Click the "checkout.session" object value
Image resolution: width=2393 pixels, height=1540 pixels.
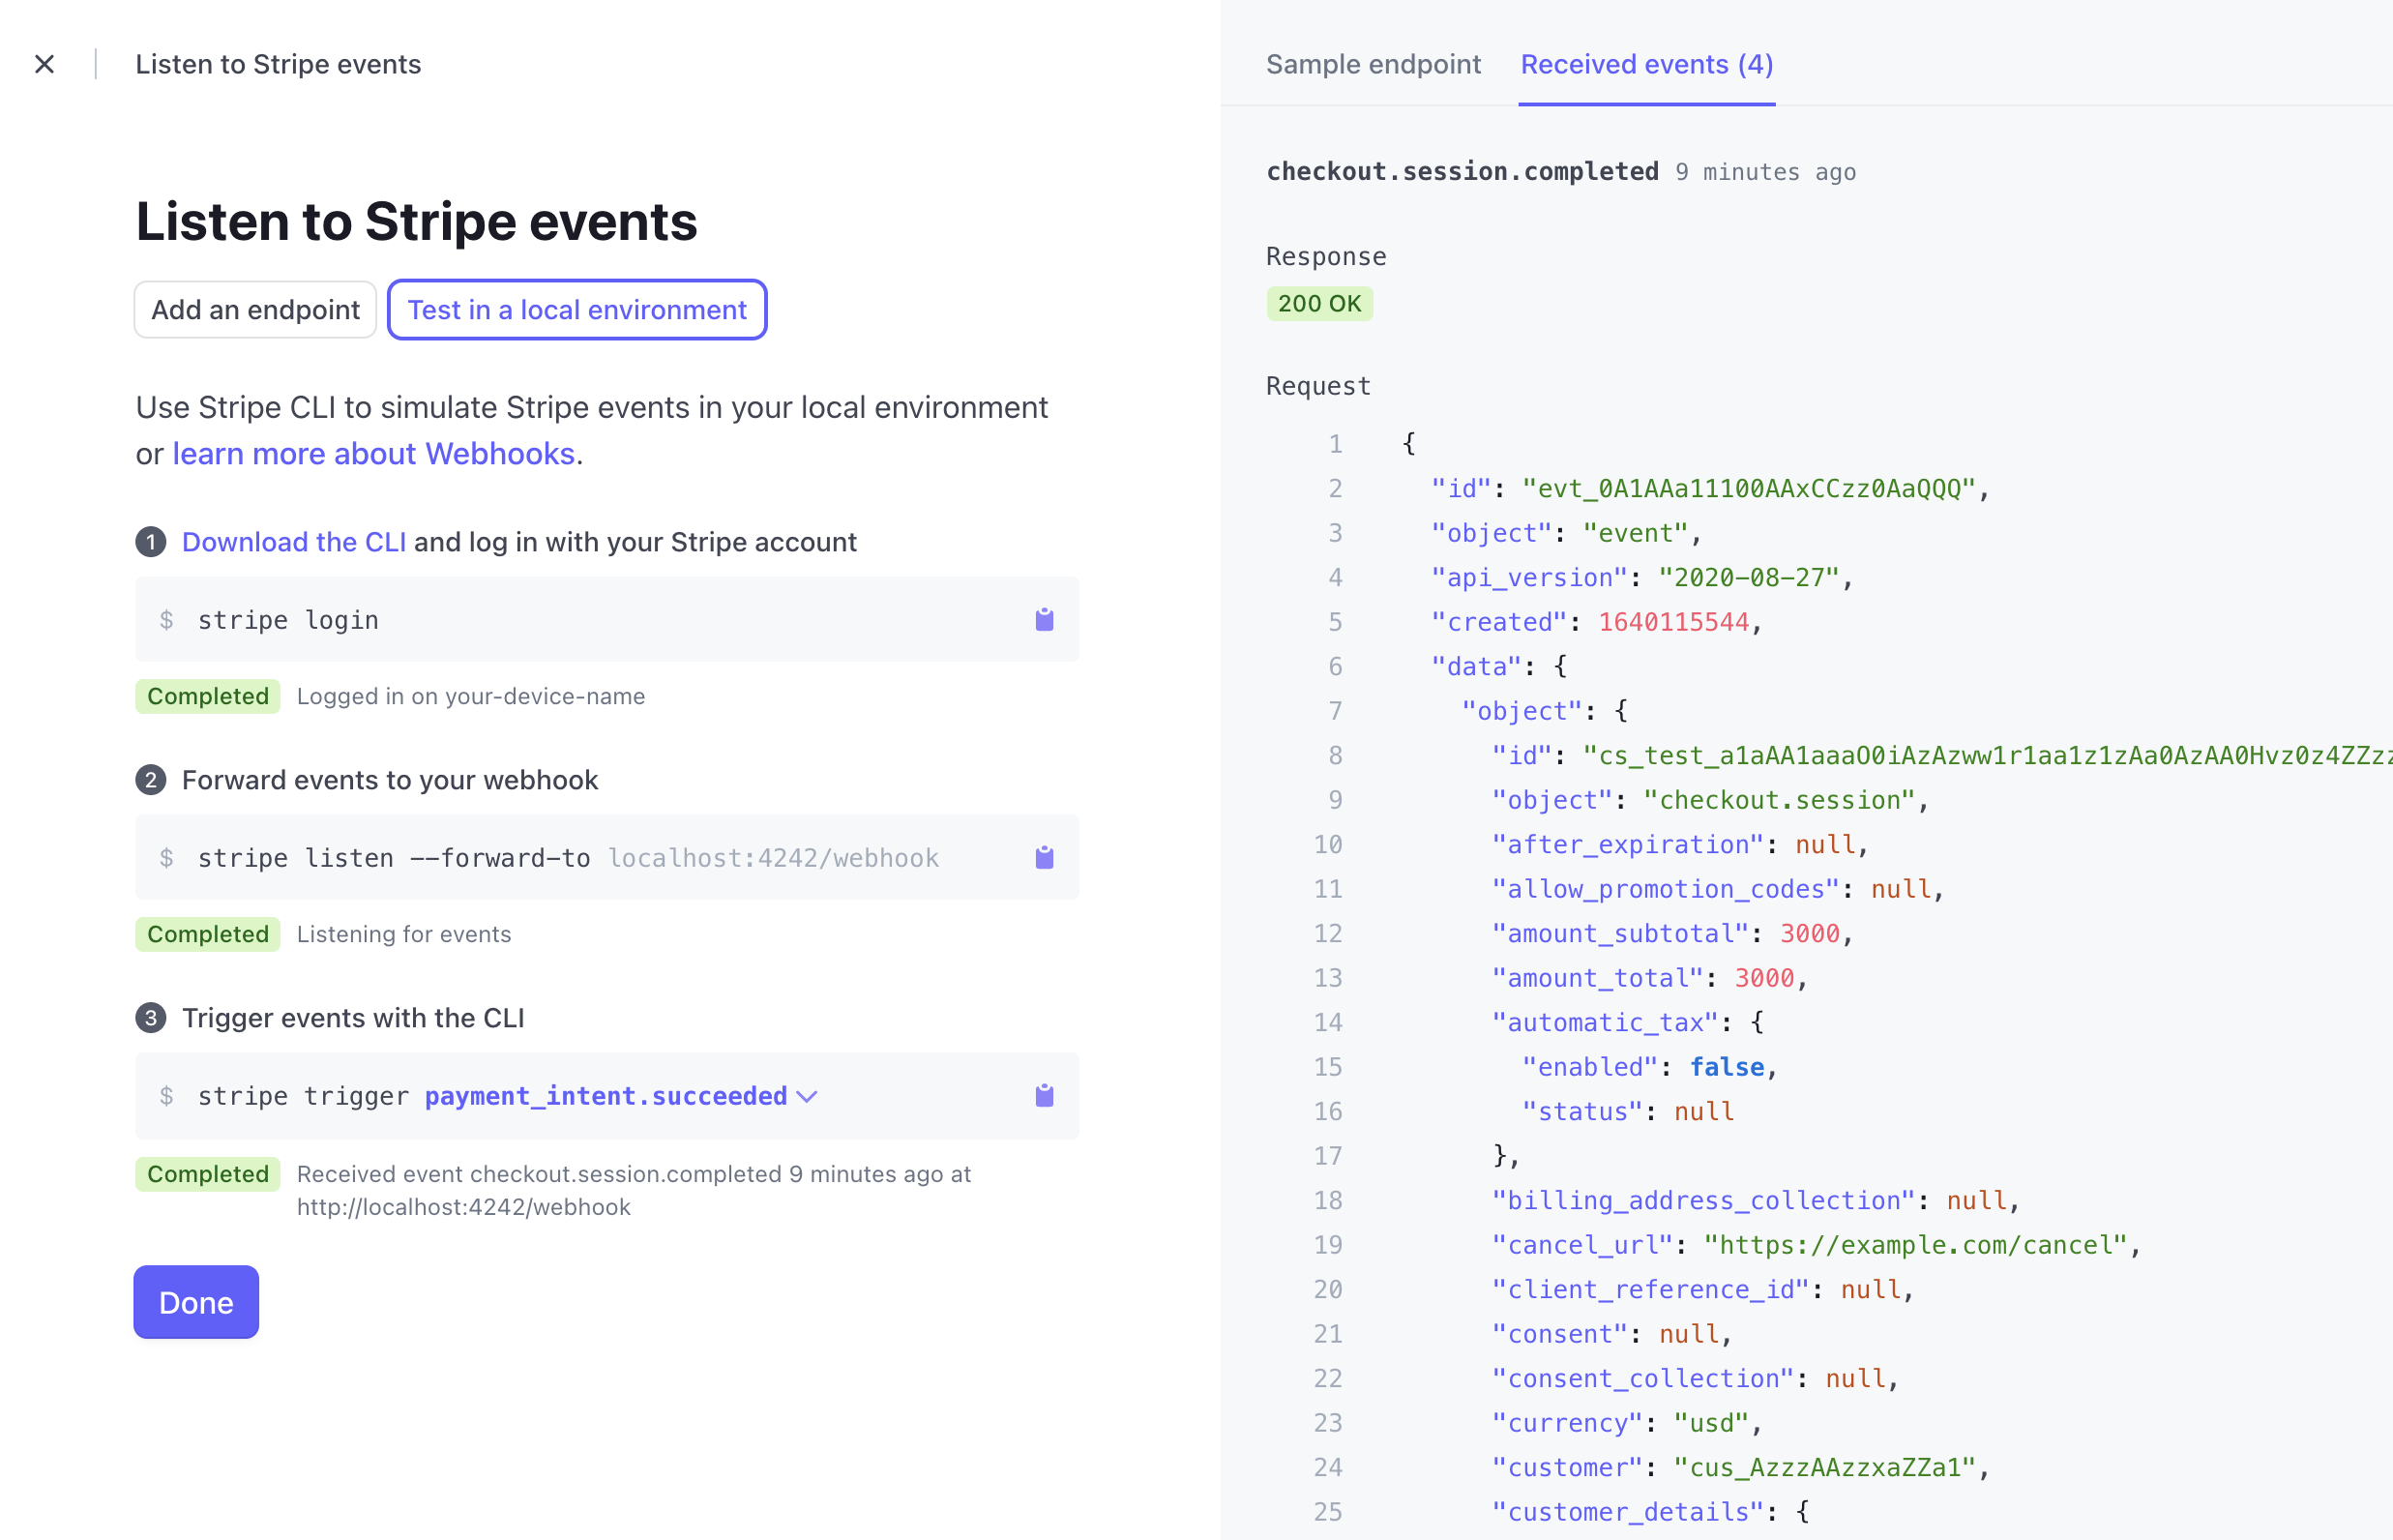[x=1779, y=799]
